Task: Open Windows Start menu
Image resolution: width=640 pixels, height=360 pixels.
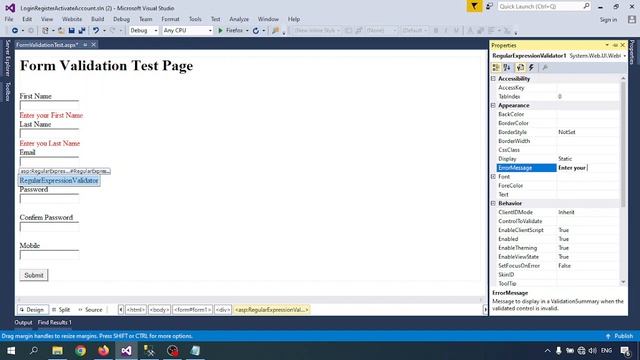Action: coord(11,351)
